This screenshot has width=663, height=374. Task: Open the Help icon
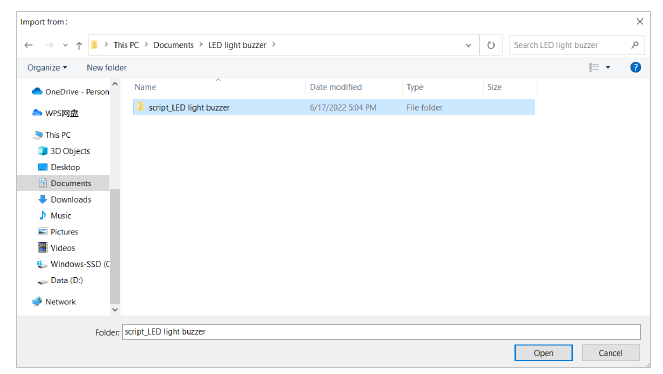[635, 67]
